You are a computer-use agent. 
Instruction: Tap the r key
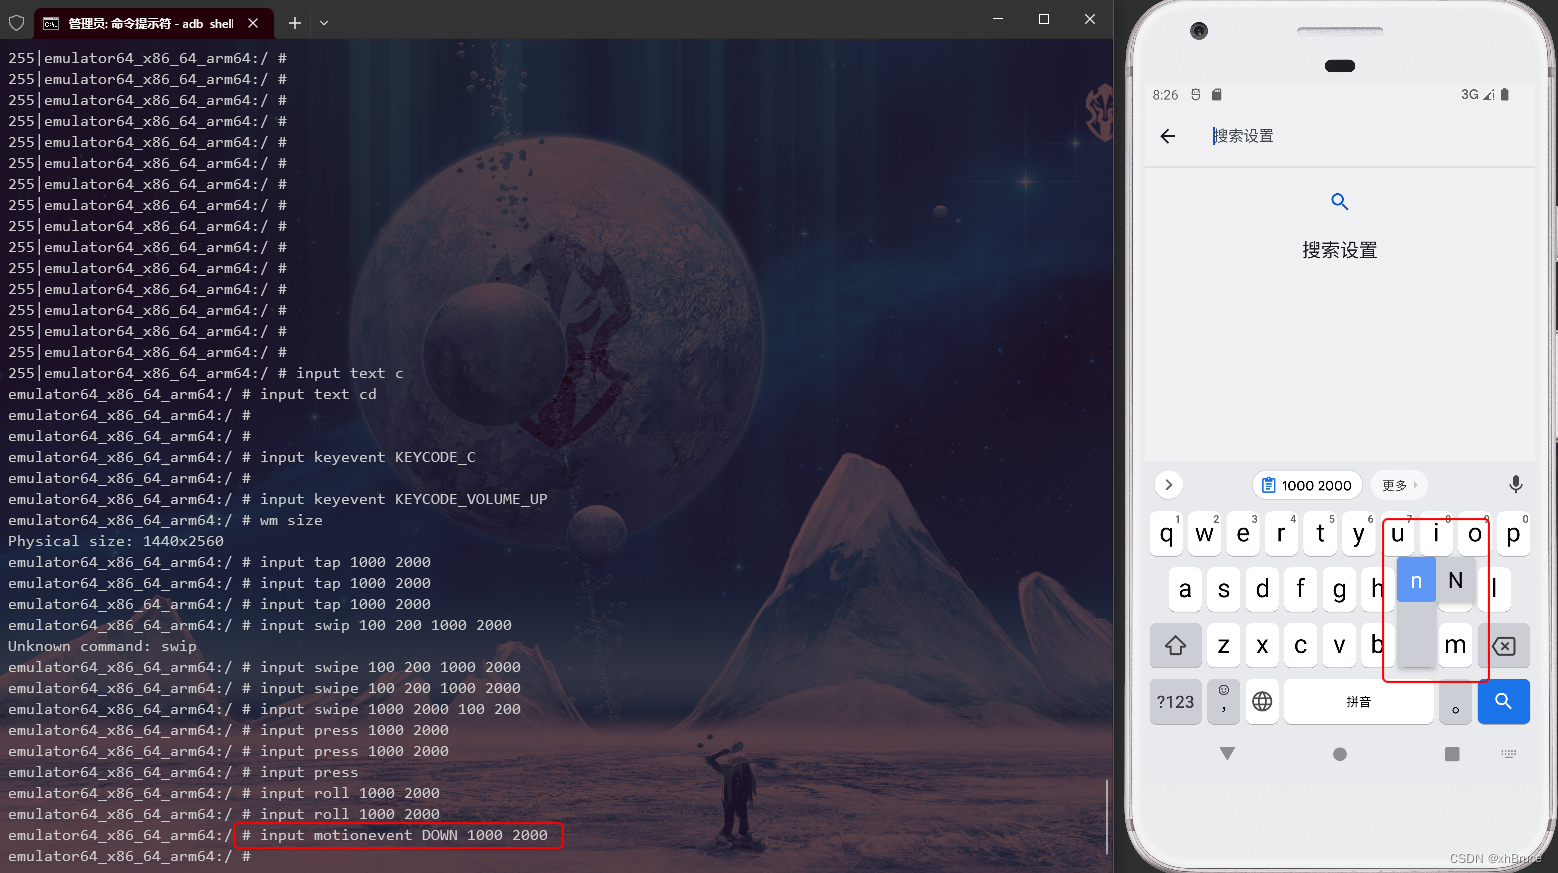1282,534
